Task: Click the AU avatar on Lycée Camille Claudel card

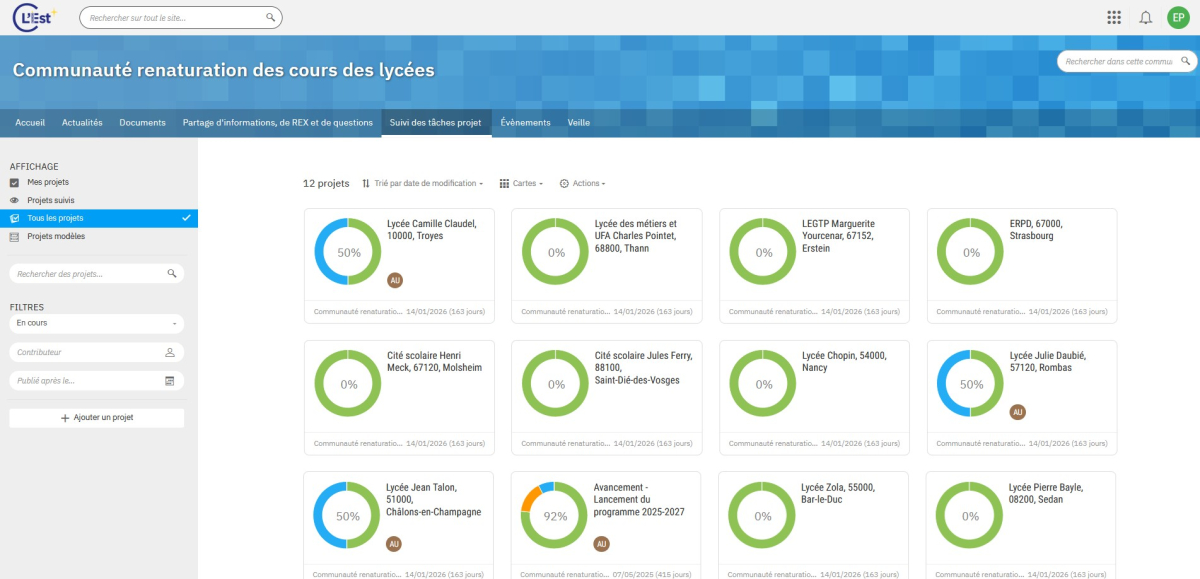Action: point(394,280)
